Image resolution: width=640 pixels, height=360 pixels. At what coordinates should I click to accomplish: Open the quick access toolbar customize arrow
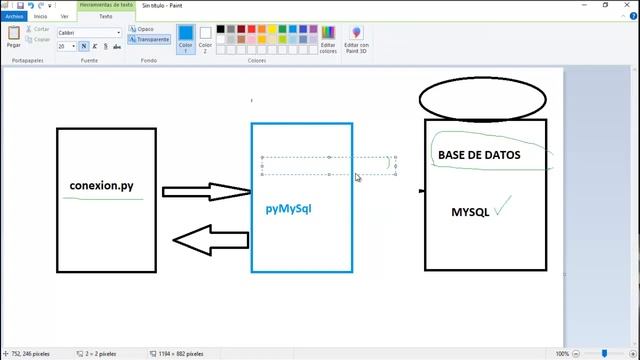coord(50,6)
